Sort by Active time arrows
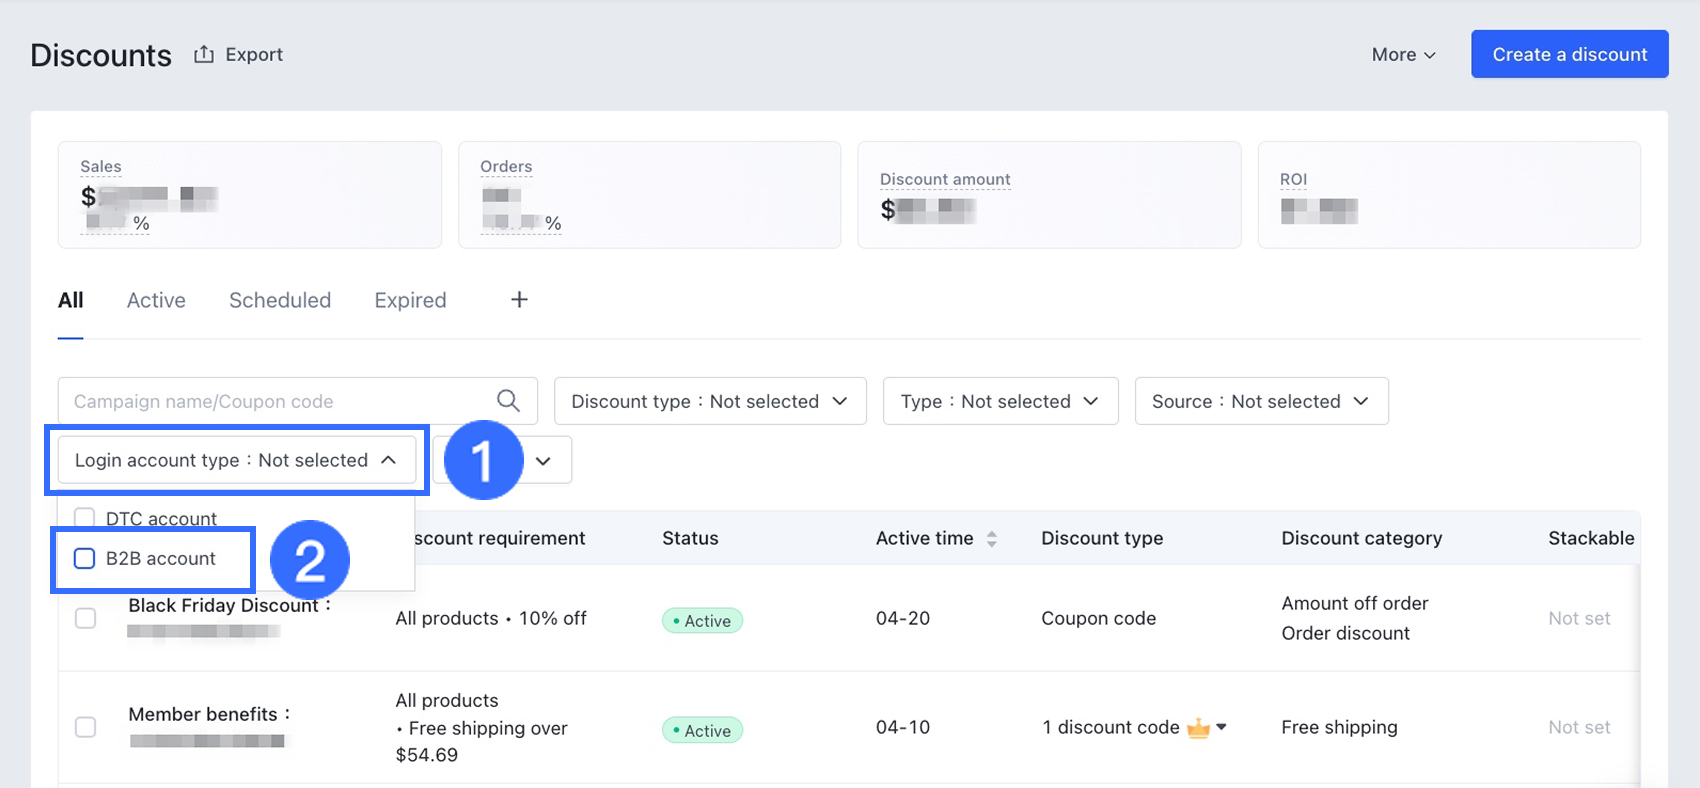This screenshot has width=1700, height=788. click(991, 539)
